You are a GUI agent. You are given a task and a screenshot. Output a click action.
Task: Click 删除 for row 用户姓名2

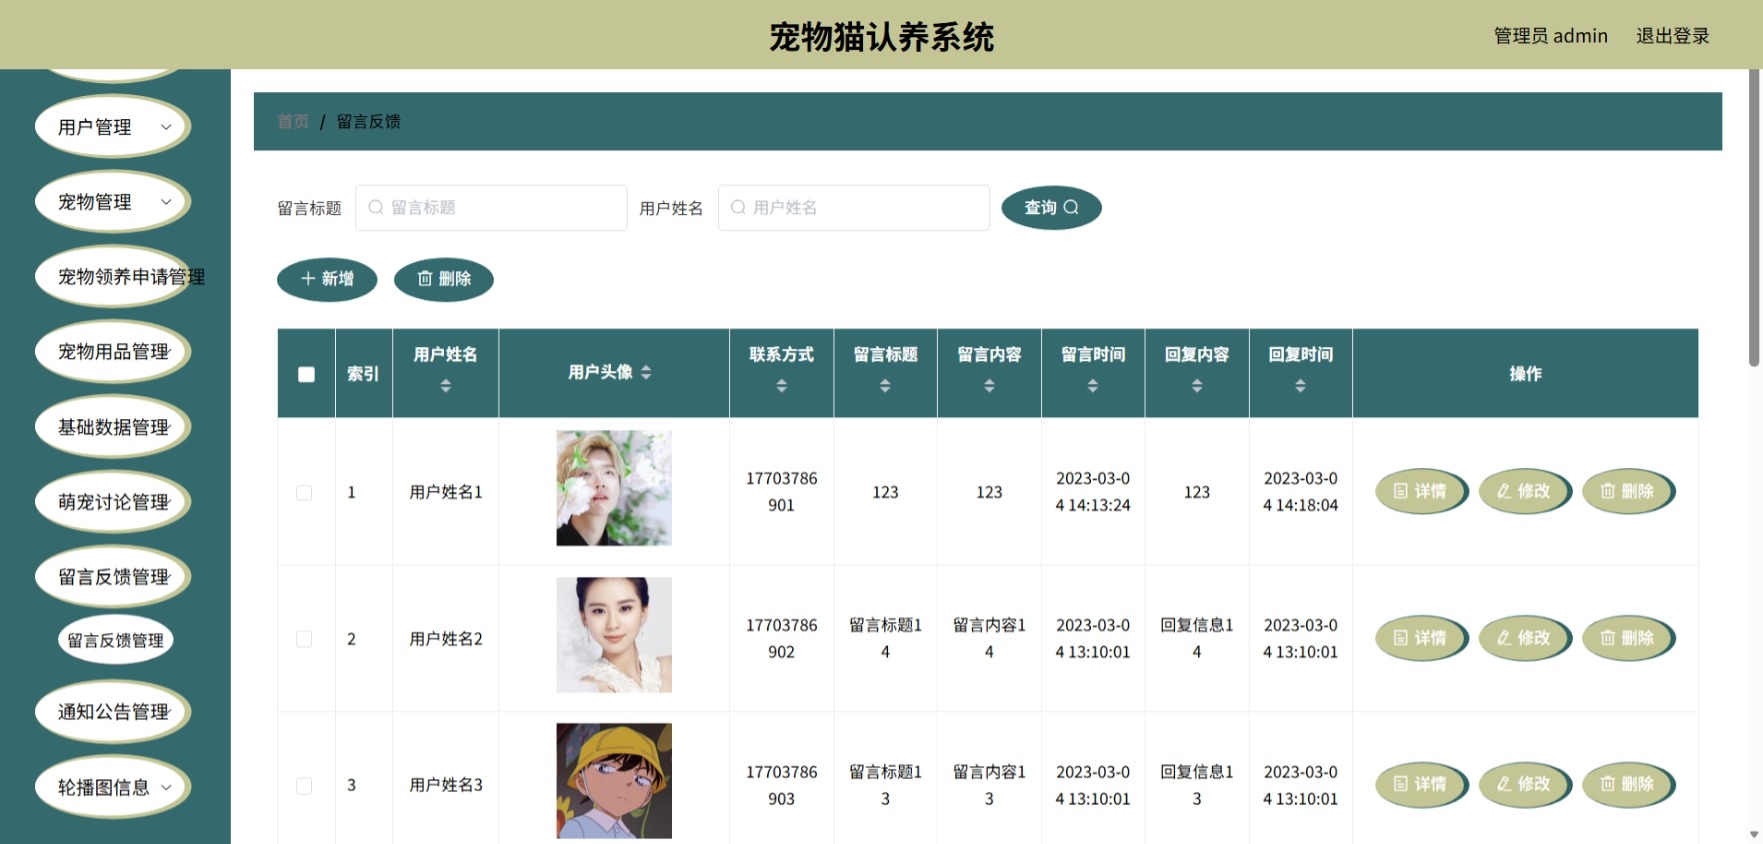(1628, 638)
